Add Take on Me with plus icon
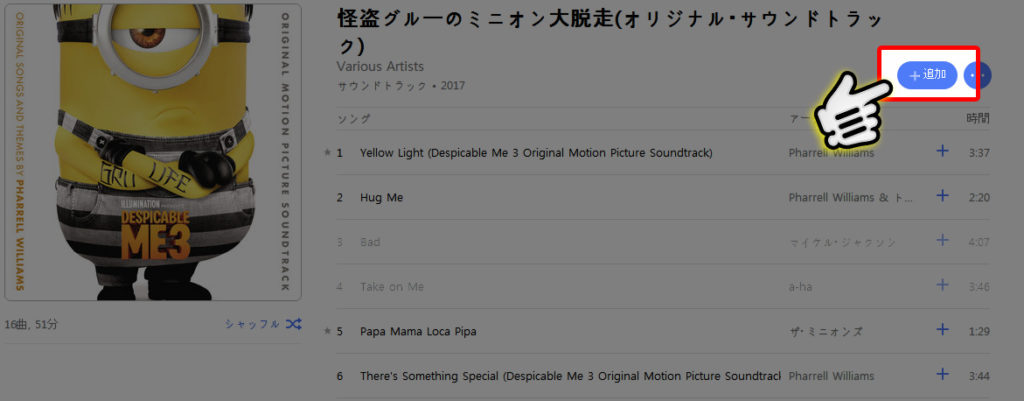The height and width of the screenshot is (401, 1024). 942,285
